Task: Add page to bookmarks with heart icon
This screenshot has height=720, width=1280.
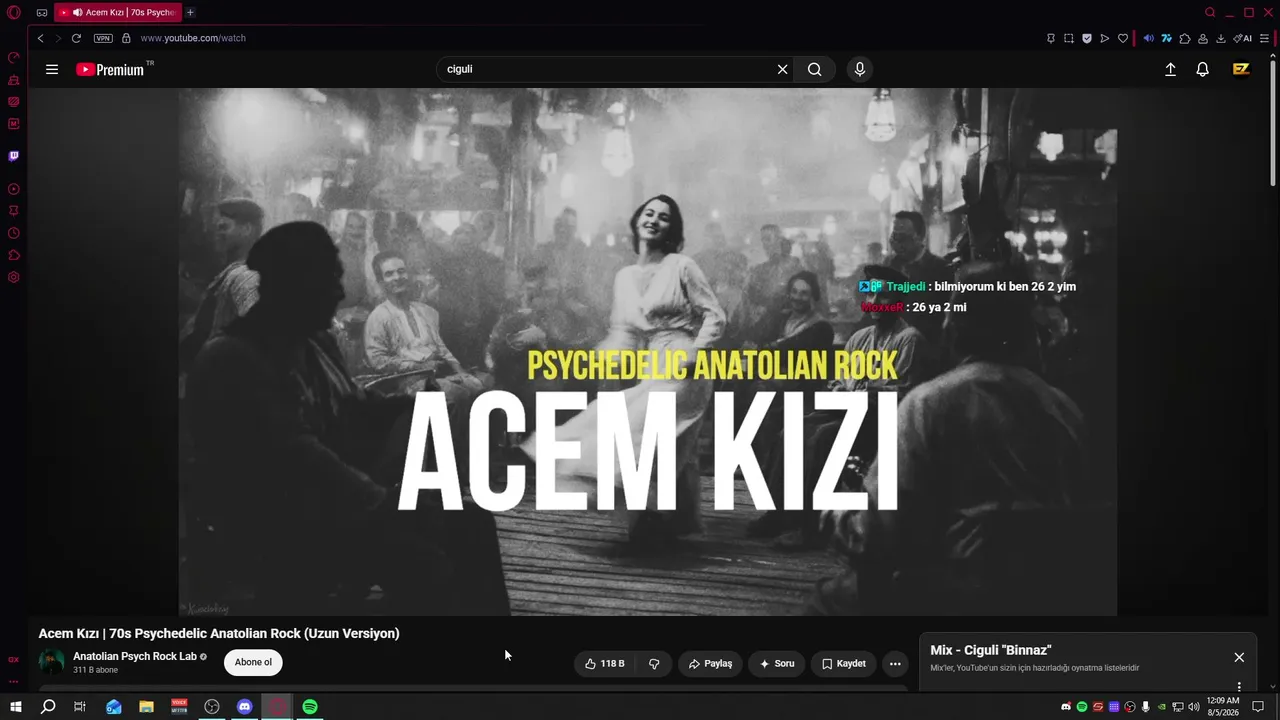Action: pos(1123,38)
